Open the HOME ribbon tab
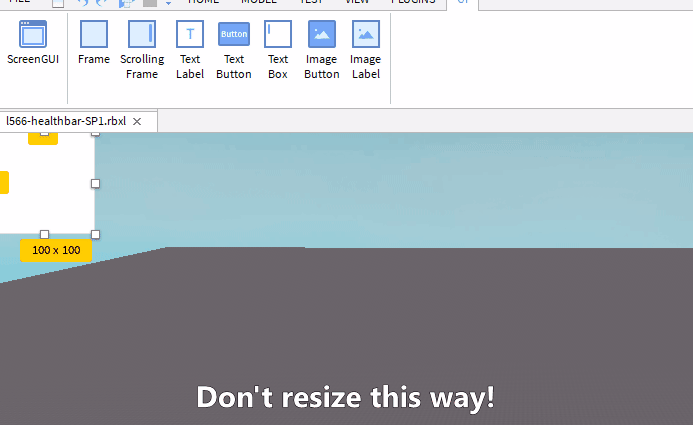 pos(203,2)
